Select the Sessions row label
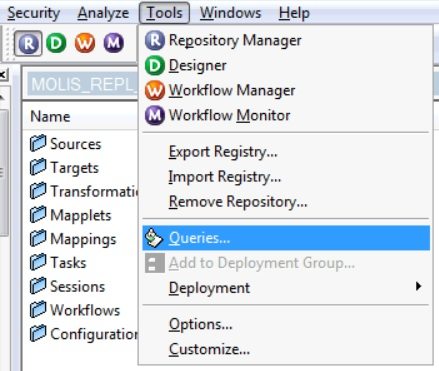Screen dimensions: 439x371 pyautogui.click(x=78, y=287)
